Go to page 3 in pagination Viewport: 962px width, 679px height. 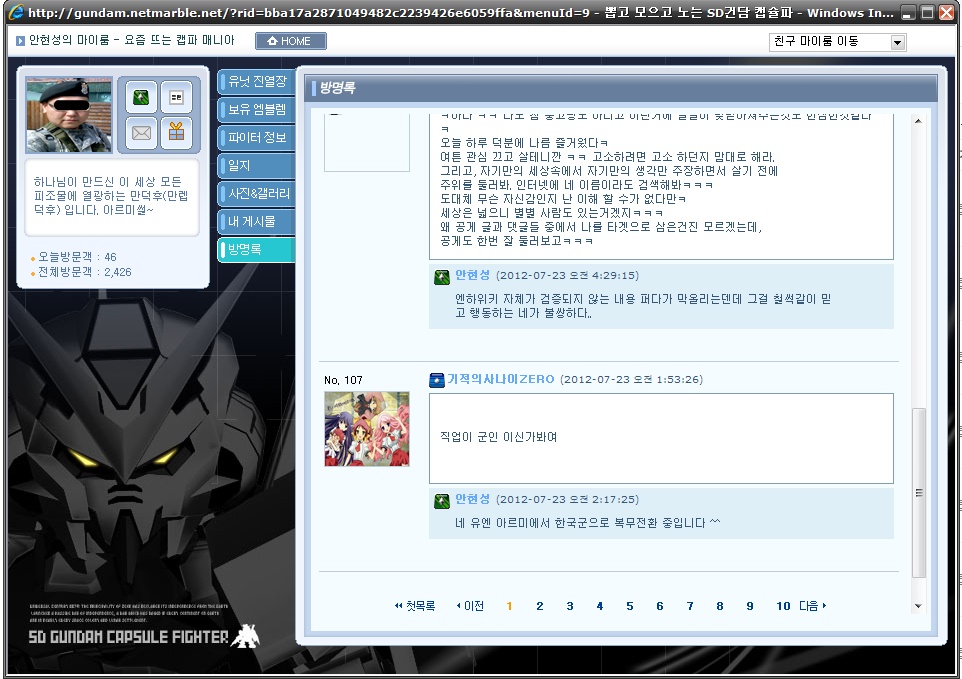coord(569,606)
